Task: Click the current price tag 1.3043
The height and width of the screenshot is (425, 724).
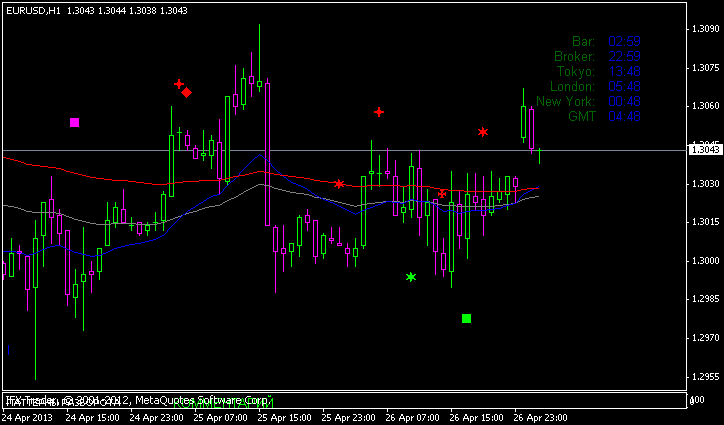Action: (x=705, y=149)
